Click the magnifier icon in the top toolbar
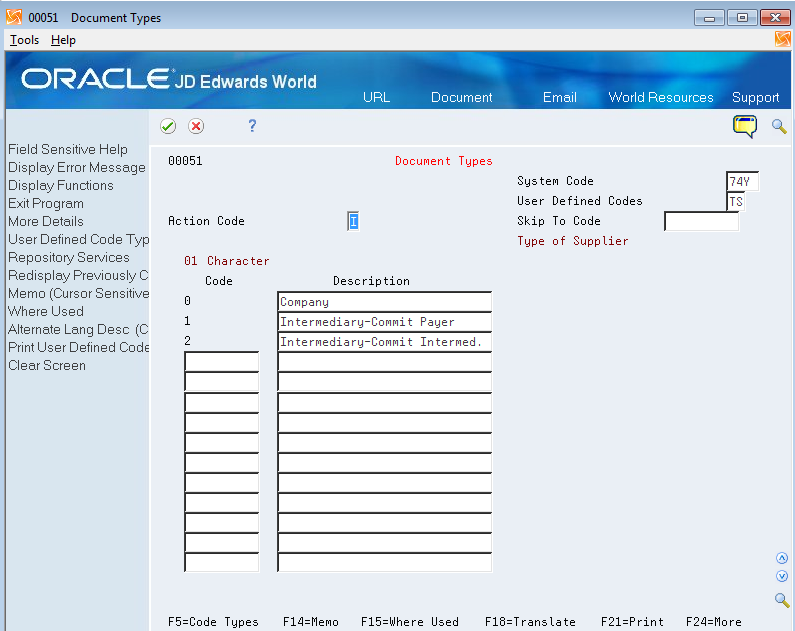The height and width of the screenshot is (631, 795). point(779,126)
